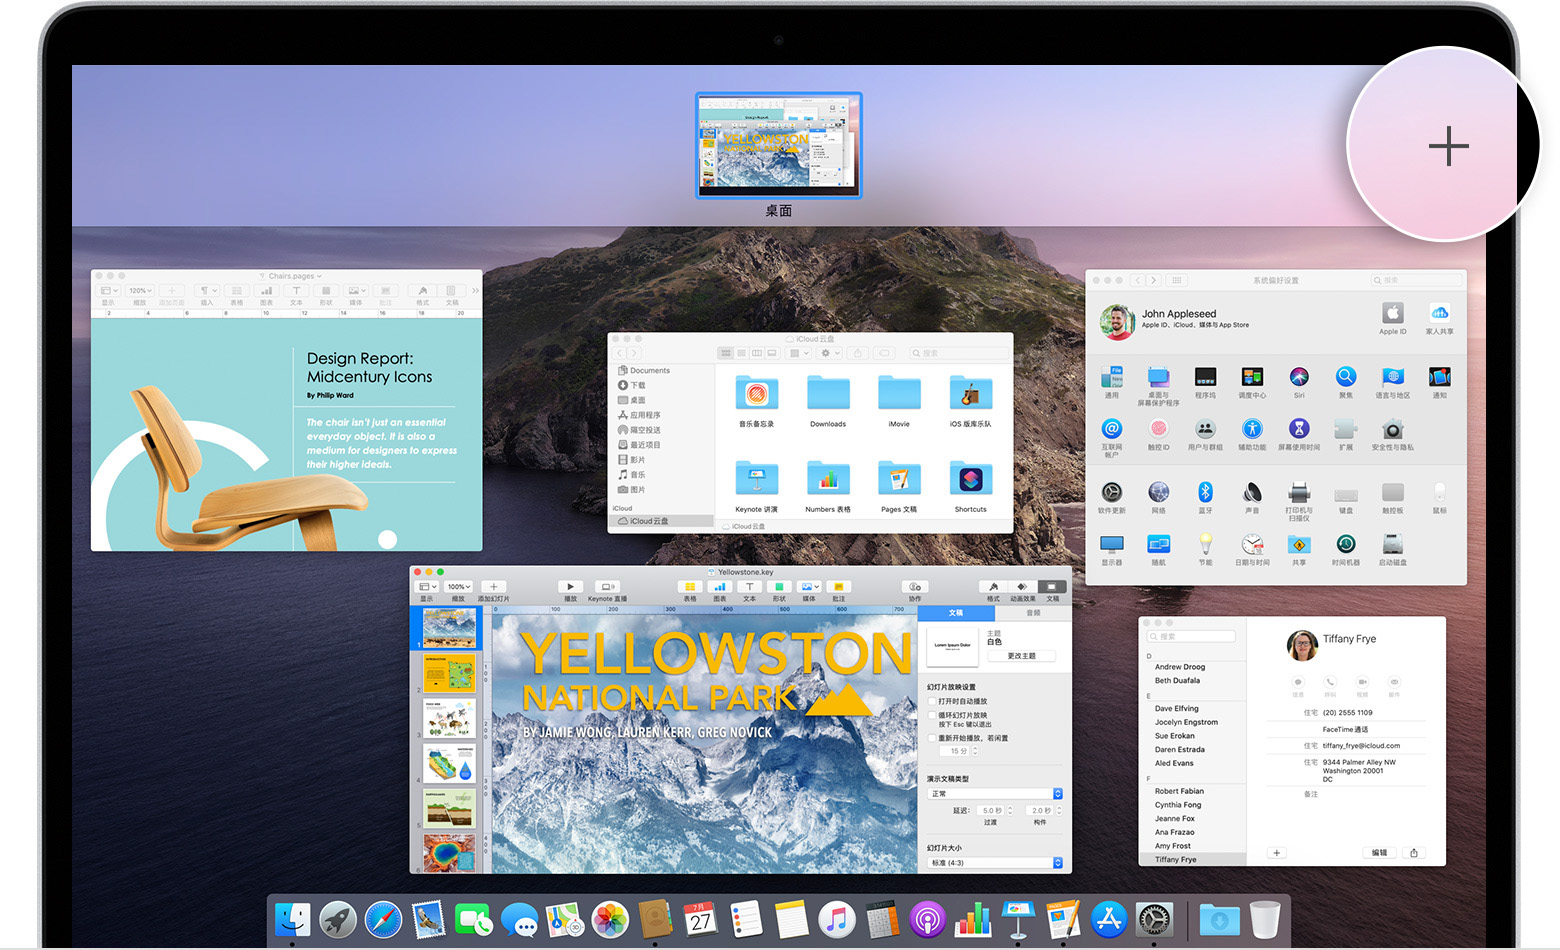Select Tiffany Frye in the Contacts list
Image resolution: width=1560 pixels, height=950 pixels.
coord(1193,859)
